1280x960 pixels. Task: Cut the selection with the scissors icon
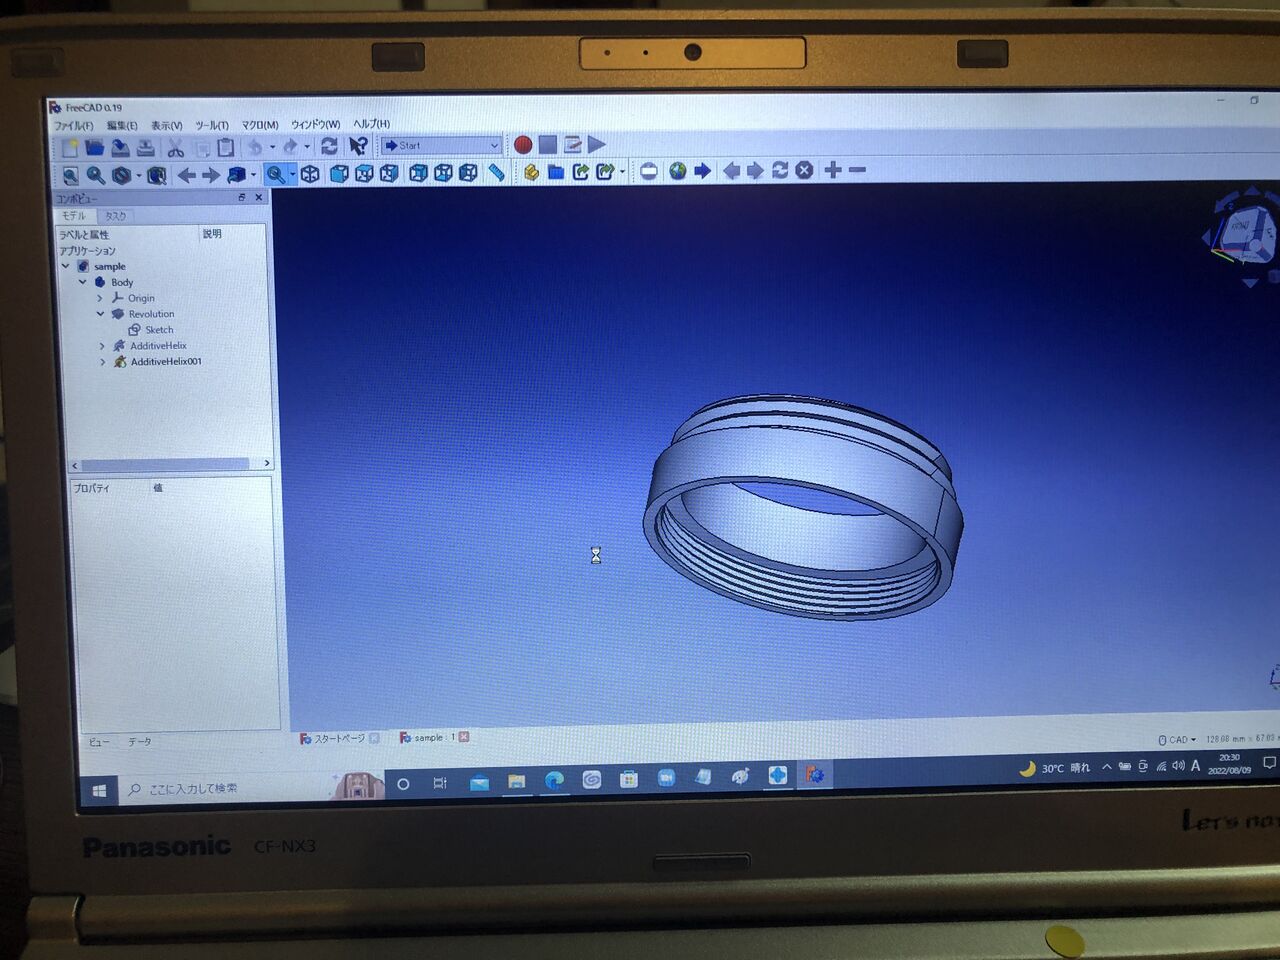coord(176,148)
